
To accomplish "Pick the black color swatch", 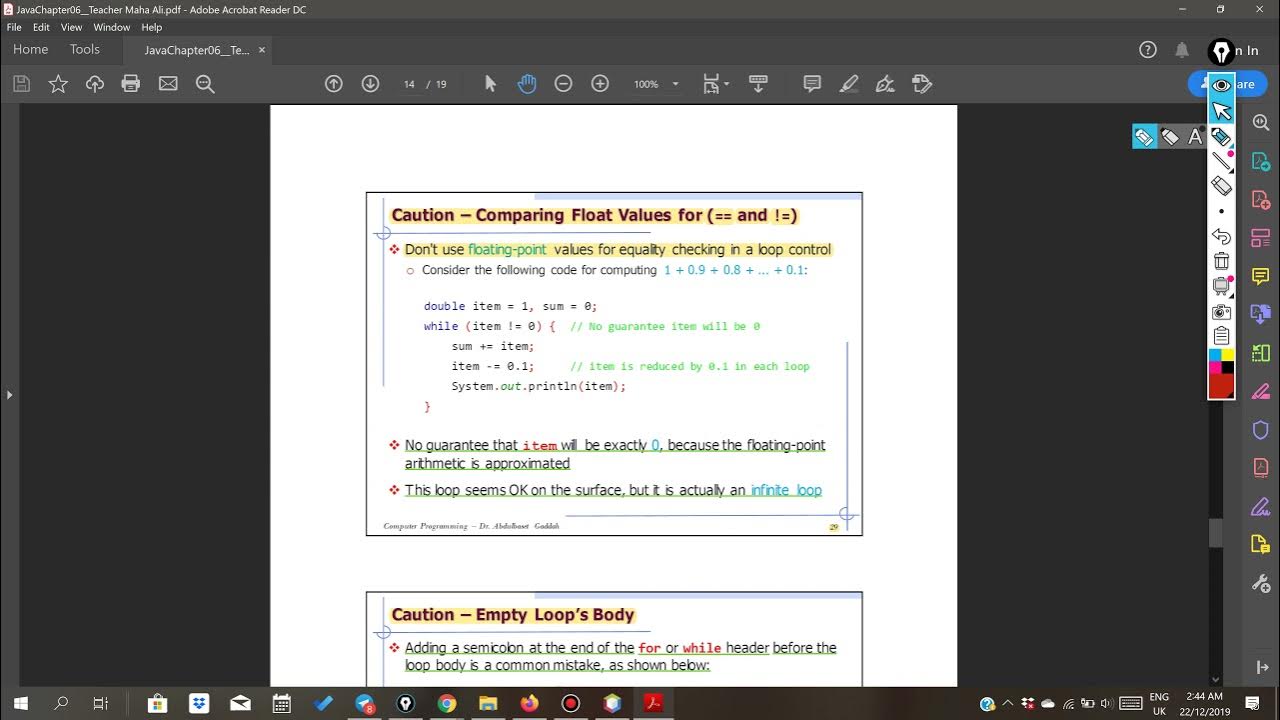I will click(x=1228, y=367).
